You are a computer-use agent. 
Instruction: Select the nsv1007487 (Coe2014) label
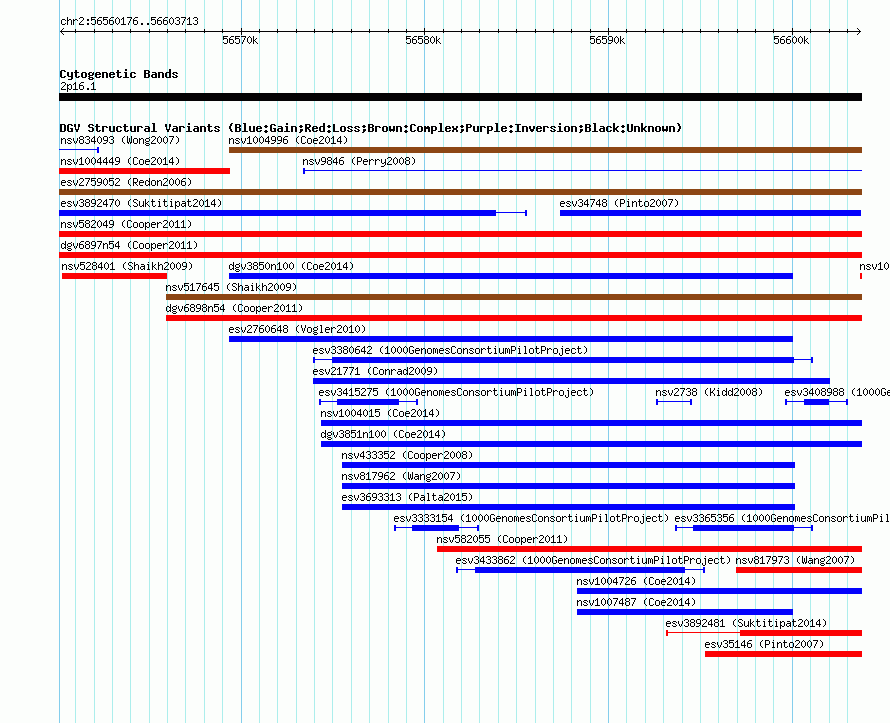[x=636, y=602]
